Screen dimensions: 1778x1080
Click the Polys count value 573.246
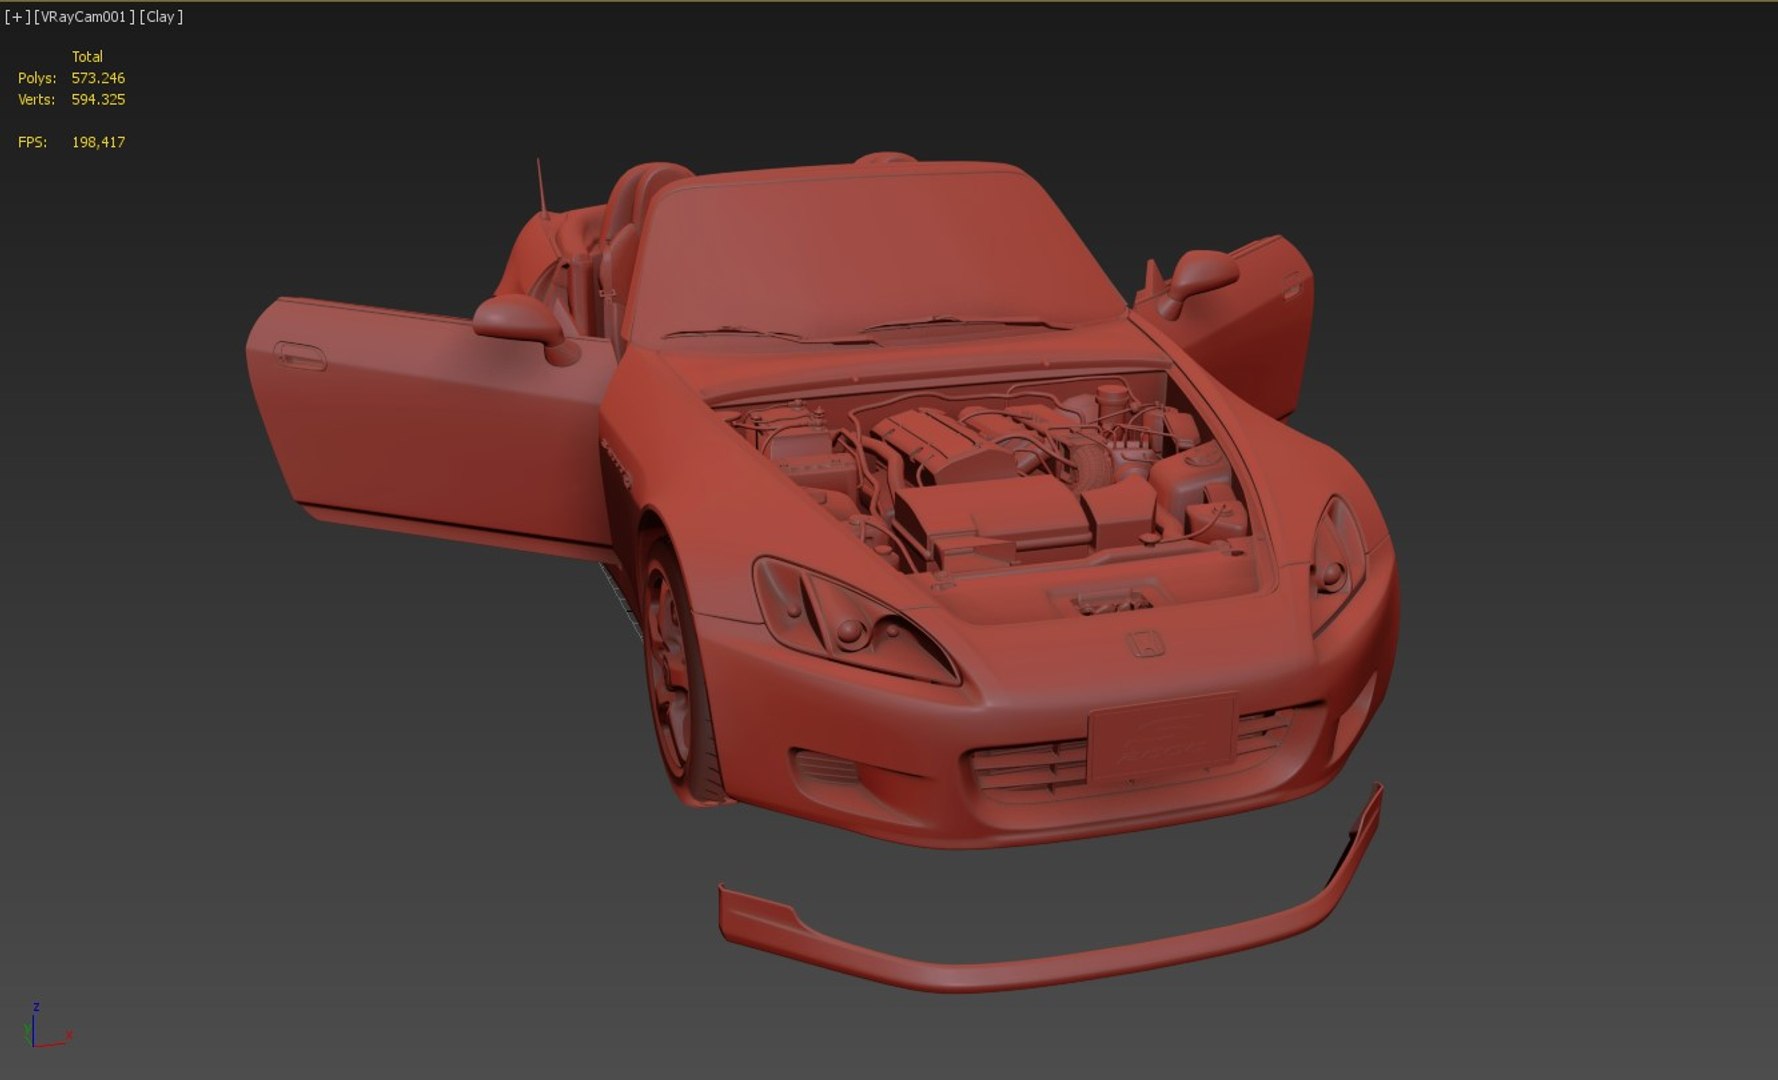[98, 78]
